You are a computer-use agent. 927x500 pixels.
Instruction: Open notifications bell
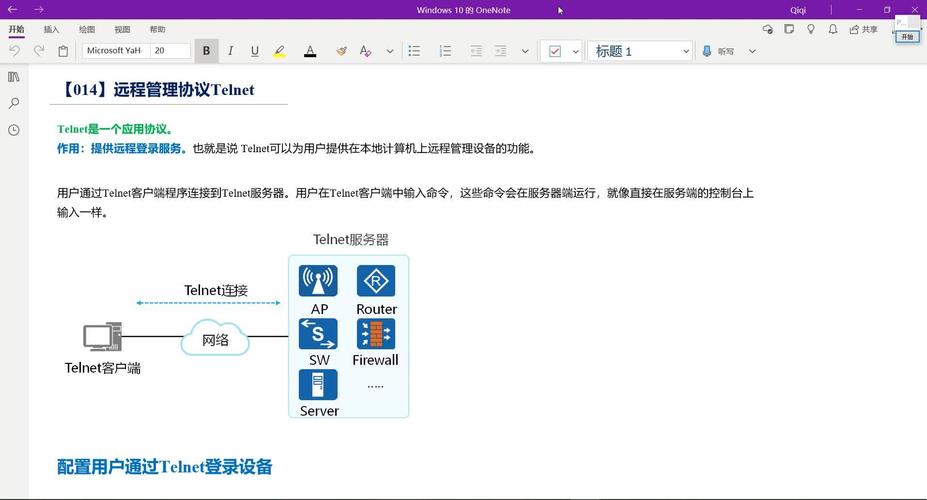[833, 29]
